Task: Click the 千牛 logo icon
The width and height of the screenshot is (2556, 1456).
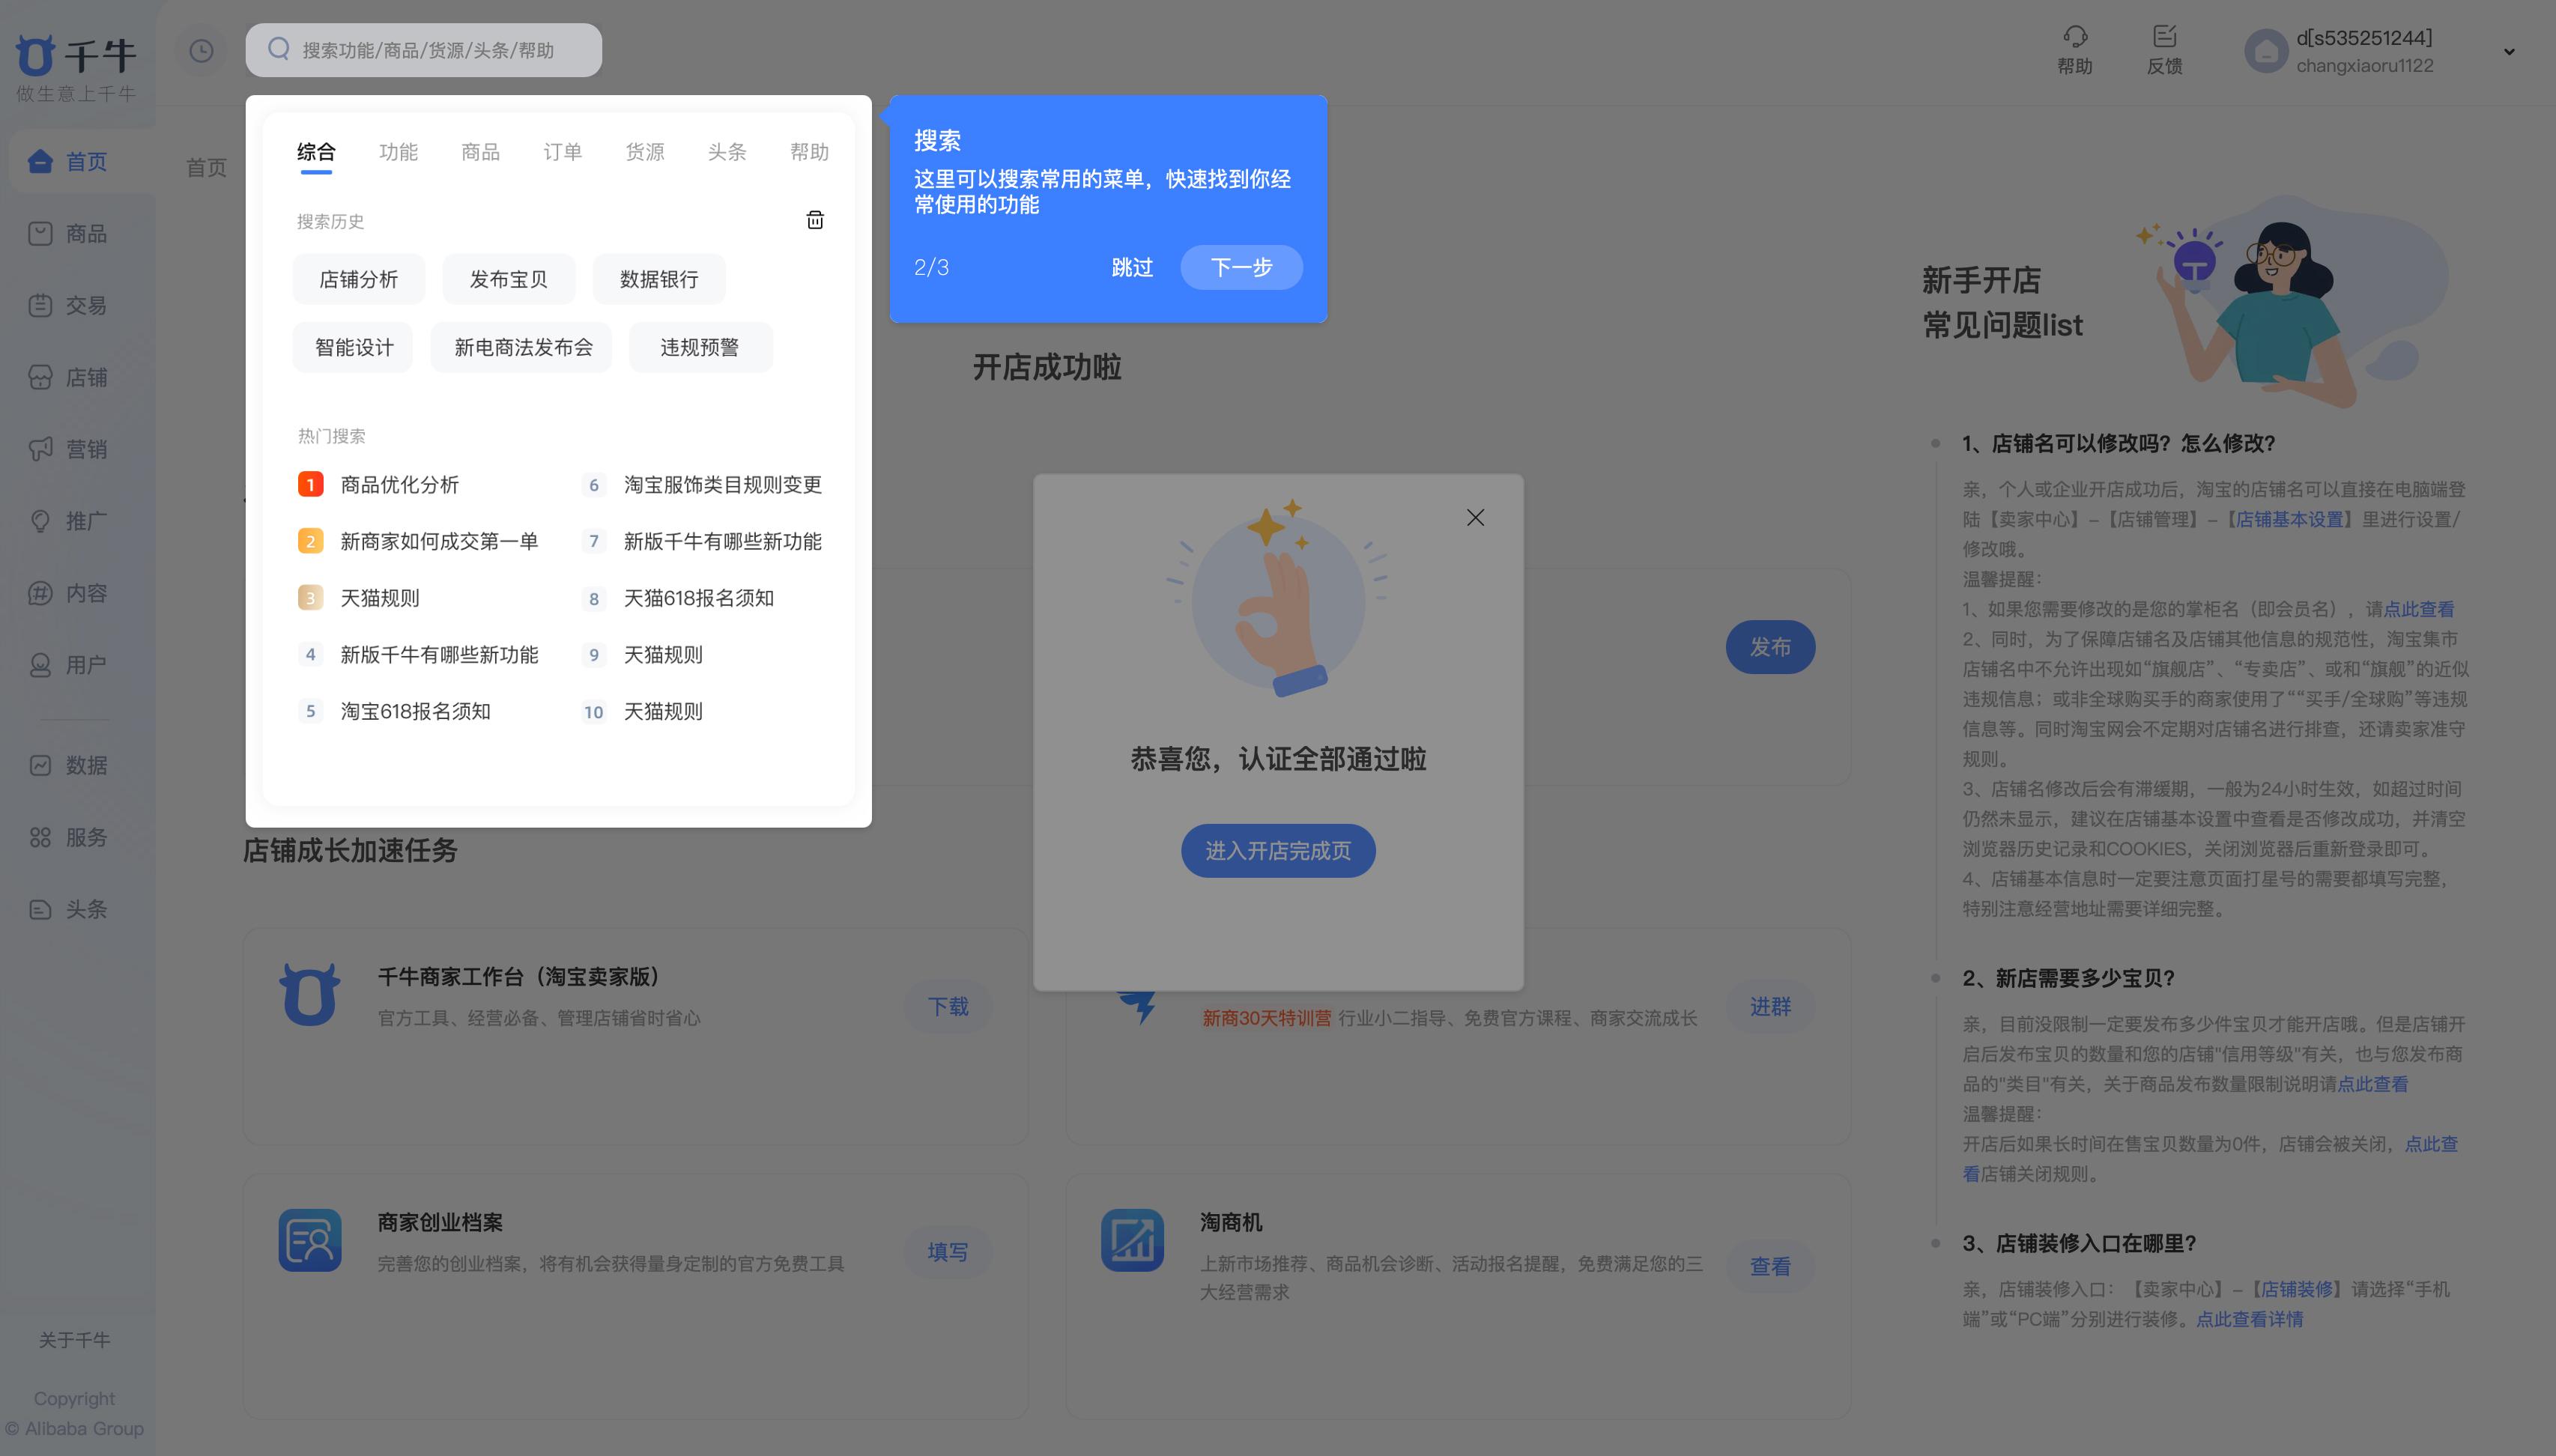Action: (x=36, y=55)
